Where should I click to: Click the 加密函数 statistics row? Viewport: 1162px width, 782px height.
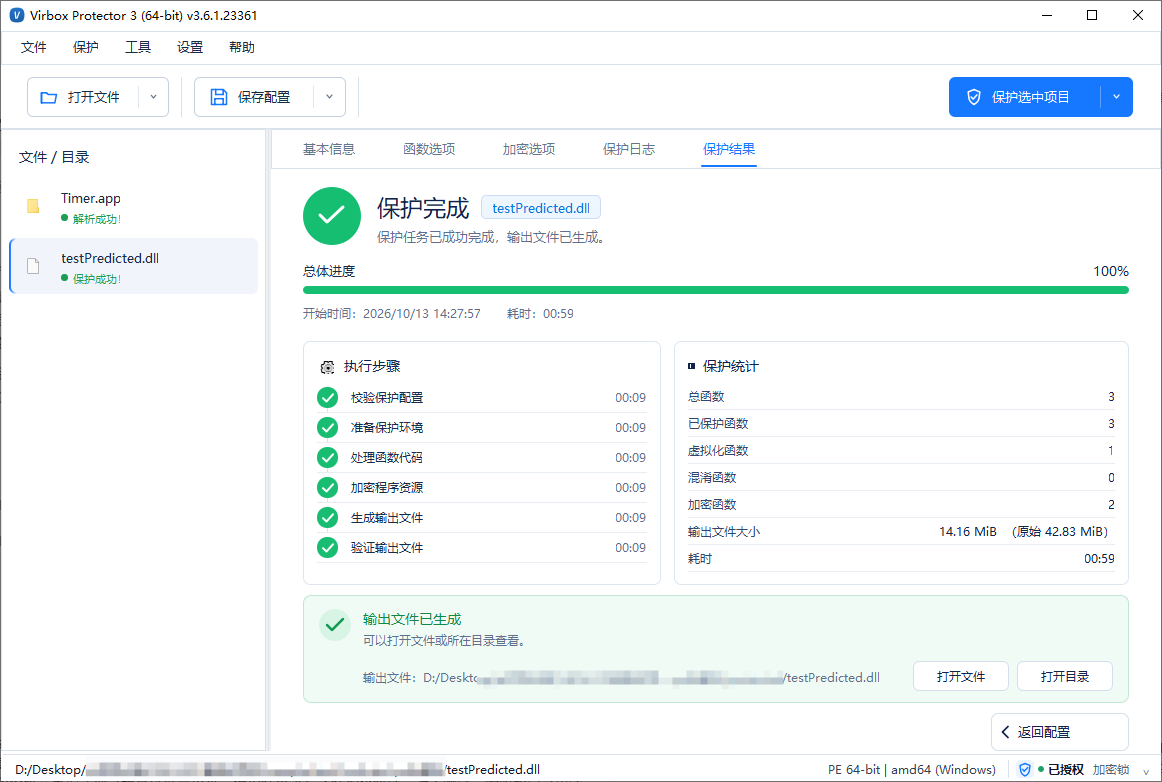(901, 505)
